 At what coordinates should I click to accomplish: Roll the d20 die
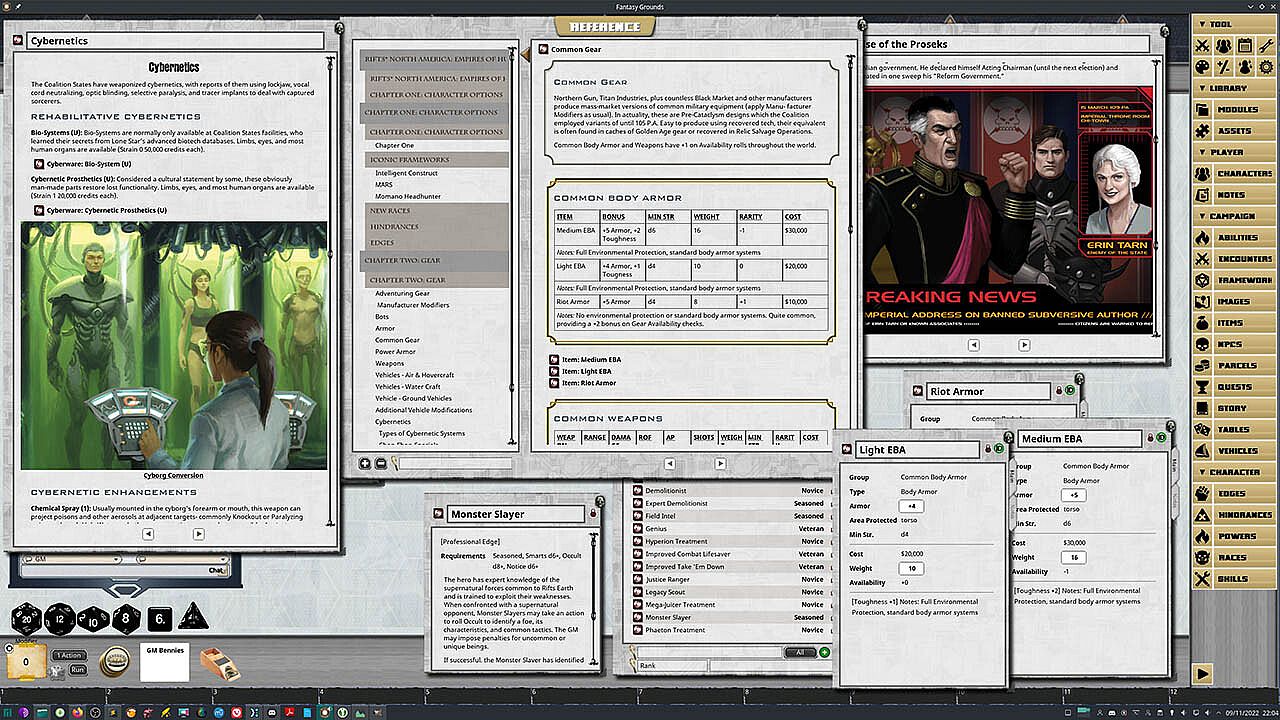26,619
